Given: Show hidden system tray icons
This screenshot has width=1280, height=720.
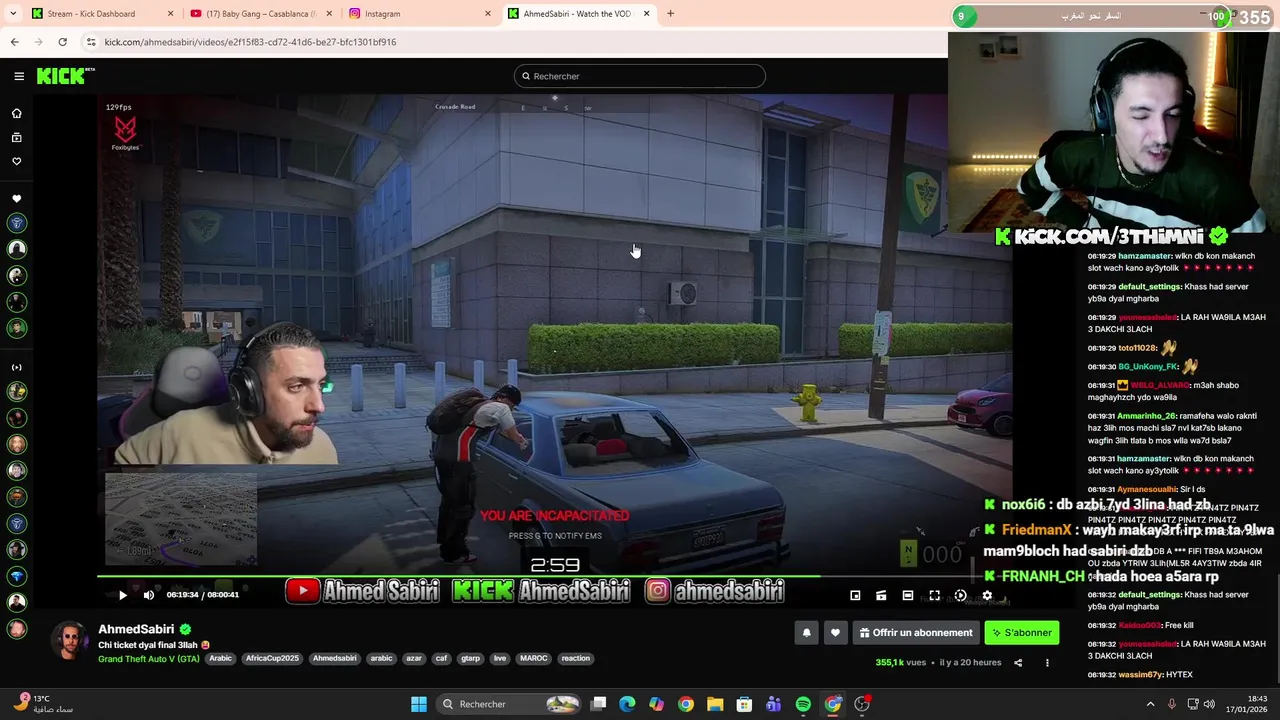Looking at the screenshot, I should (1150, 704).
